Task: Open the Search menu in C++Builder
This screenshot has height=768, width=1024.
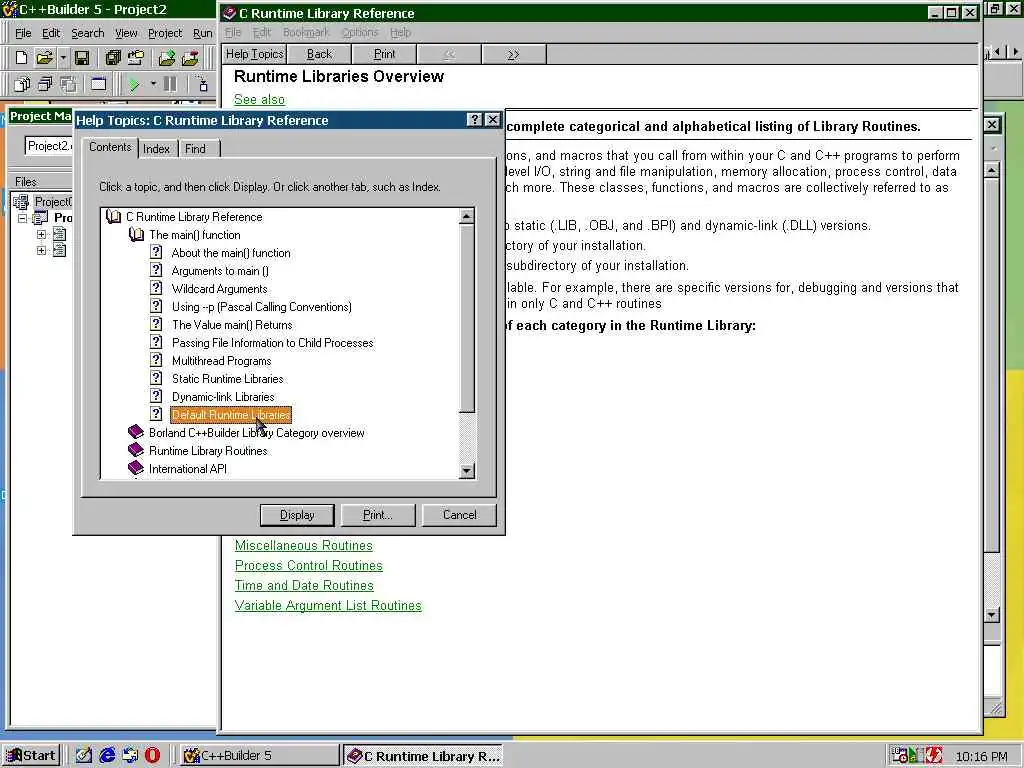Action: pos(88,33)
